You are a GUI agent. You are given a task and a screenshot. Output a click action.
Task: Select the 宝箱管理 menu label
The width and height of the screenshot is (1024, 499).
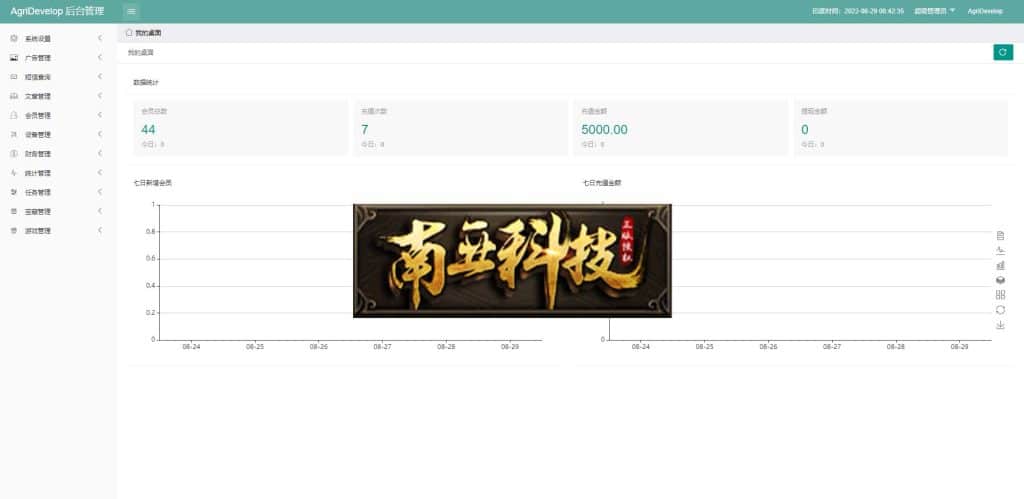pyautogui.click(x=38, y=212)
